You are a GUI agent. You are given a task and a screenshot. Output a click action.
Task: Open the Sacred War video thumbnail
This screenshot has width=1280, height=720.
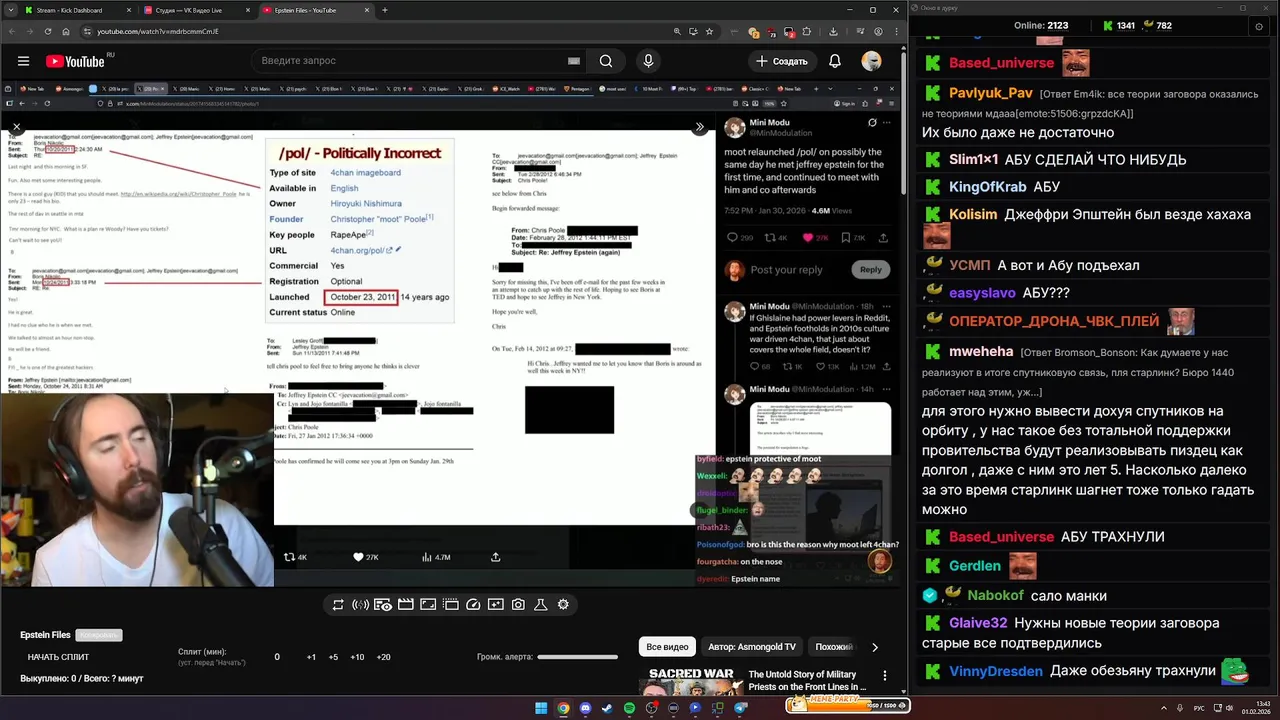tap(691, 680)
